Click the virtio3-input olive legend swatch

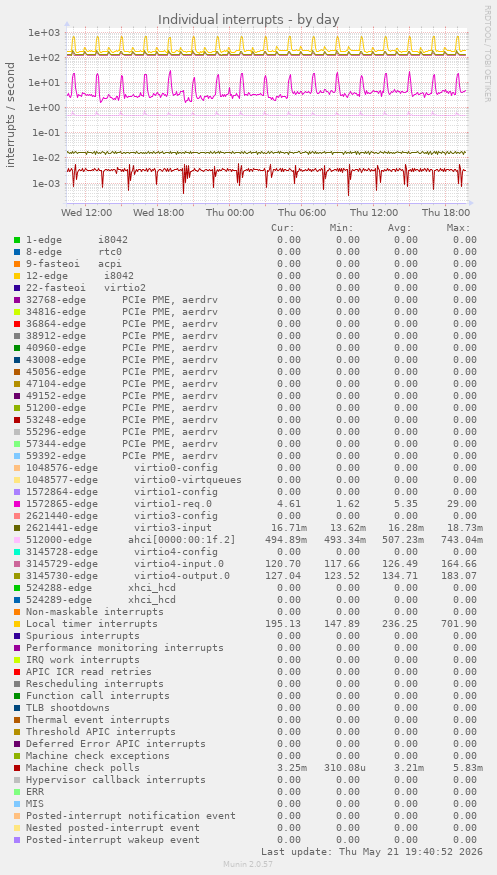point(17,528)
